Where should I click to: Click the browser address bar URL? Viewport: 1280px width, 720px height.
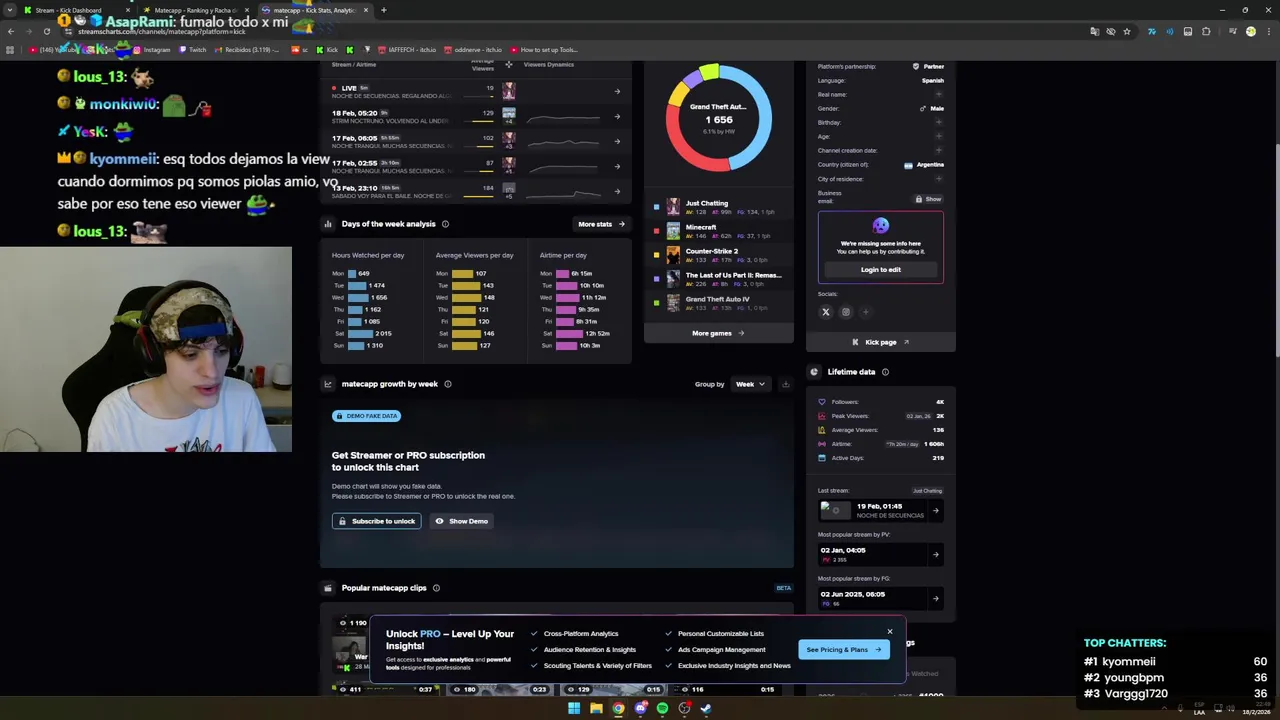coord(161,31)
